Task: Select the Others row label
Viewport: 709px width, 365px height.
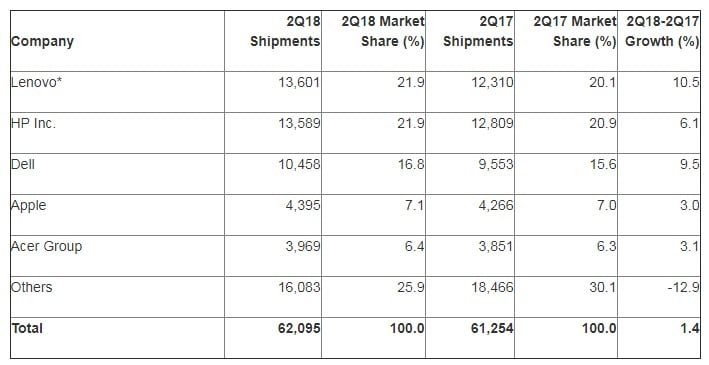Action: tap(32, 287)
